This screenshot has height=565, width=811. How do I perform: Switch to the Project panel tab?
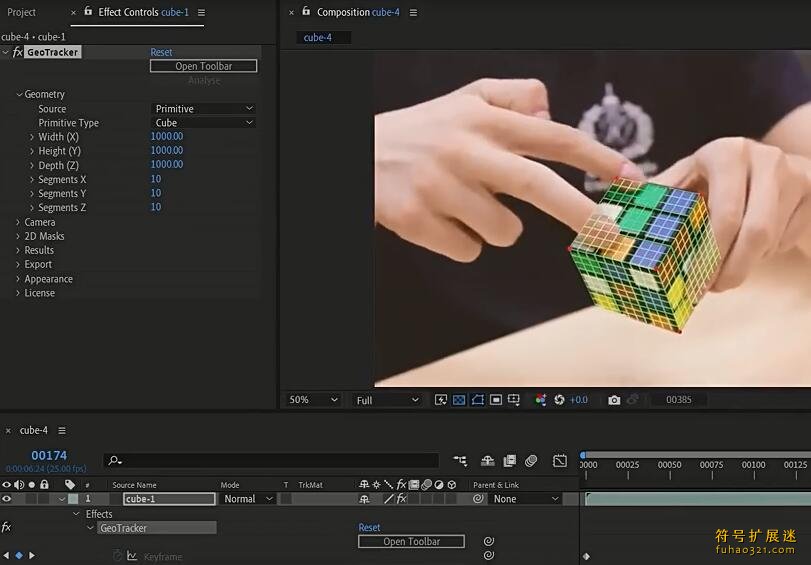click(x=21, y=12)
